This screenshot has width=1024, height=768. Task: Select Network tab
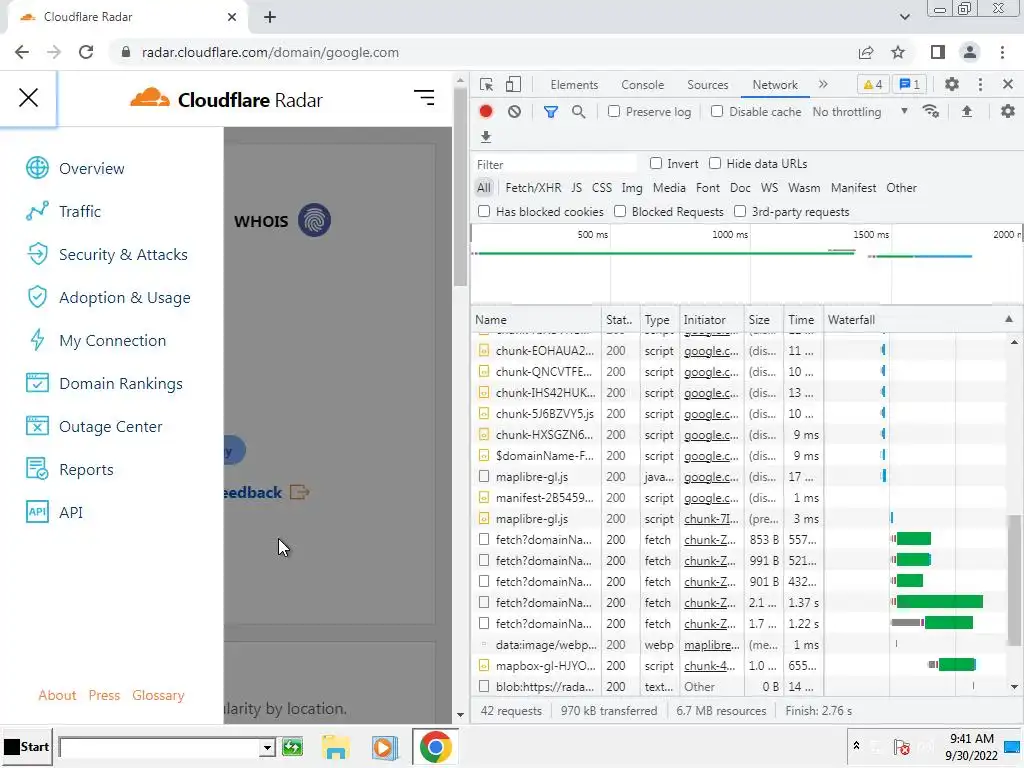775,85
